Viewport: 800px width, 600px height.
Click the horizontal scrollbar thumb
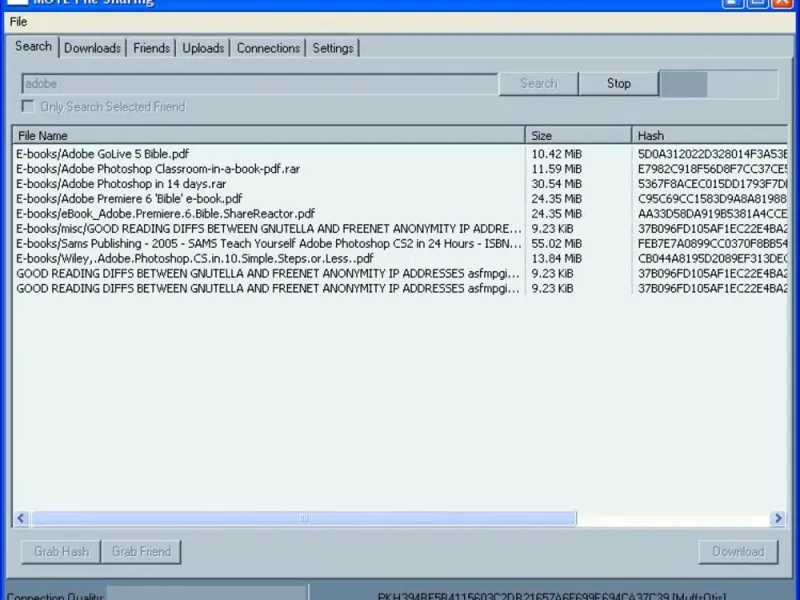(x=304, y=518)
